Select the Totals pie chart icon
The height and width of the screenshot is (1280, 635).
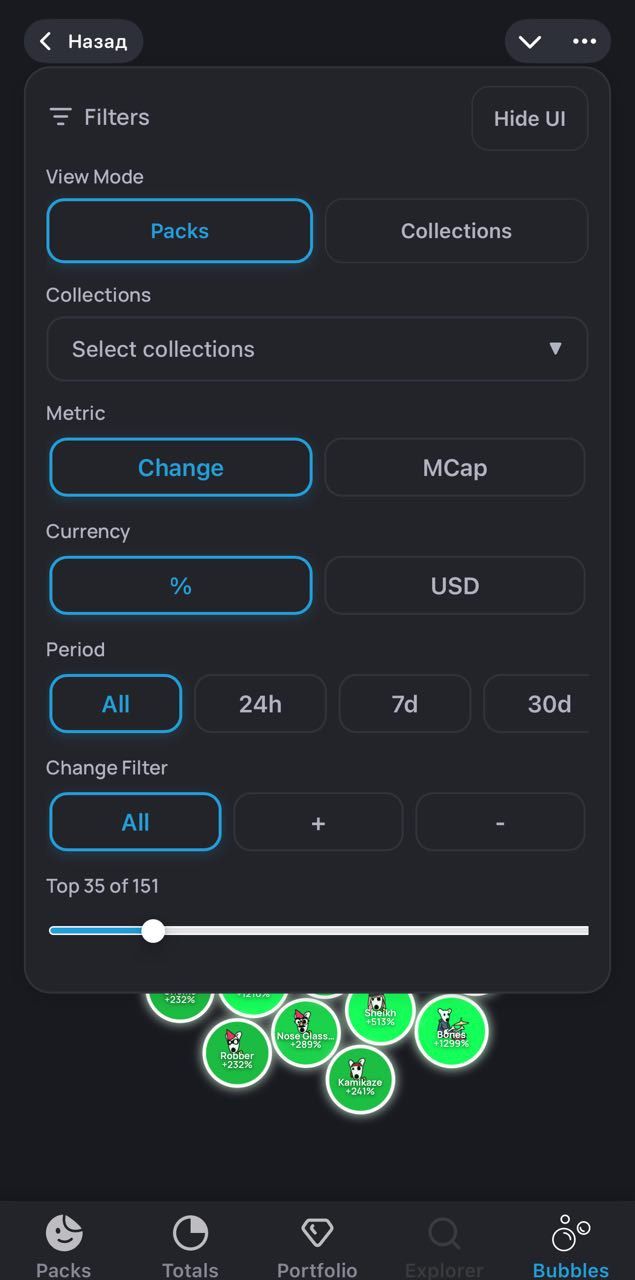click(190, 1232)
